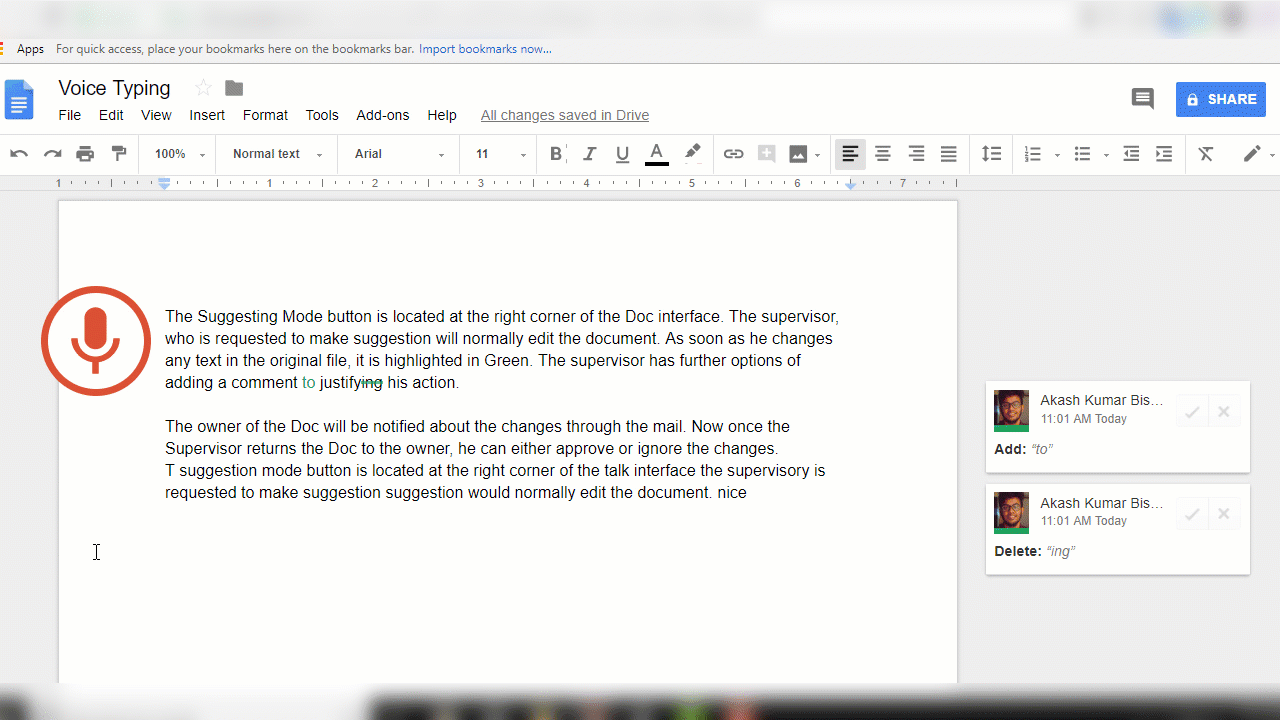Open the Arial font dropdown

[x=399, y=154]
